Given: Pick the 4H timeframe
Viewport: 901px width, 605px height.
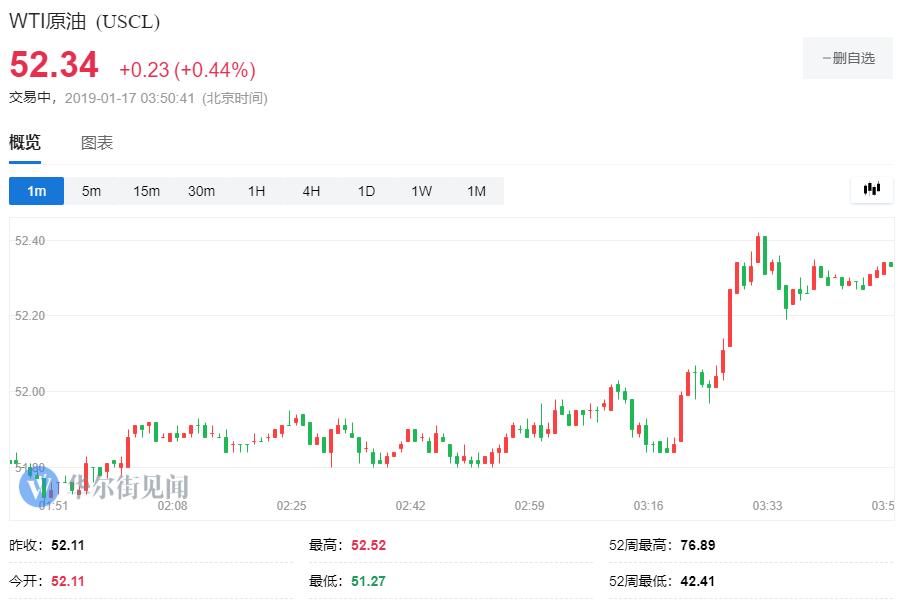Looking at the screenshot, I should click(311, 191).
